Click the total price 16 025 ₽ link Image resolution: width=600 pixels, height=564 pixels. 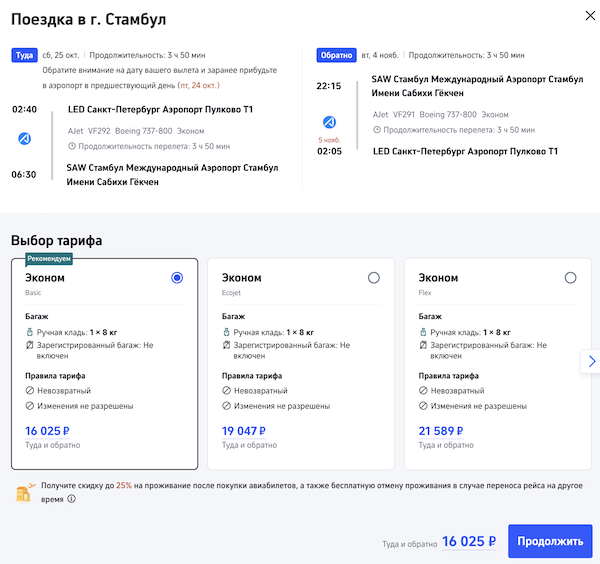[469, 541]
